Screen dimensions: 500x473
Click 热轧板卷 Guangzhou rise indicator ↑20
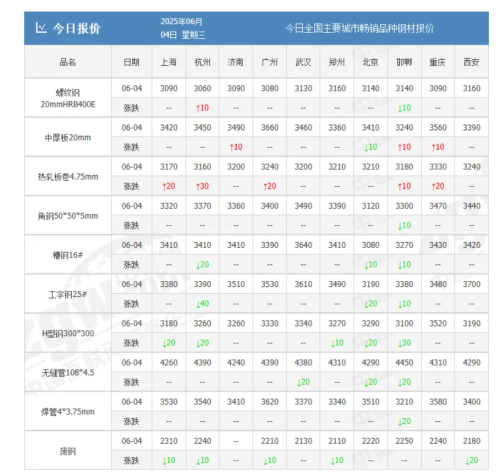(269, 186)
